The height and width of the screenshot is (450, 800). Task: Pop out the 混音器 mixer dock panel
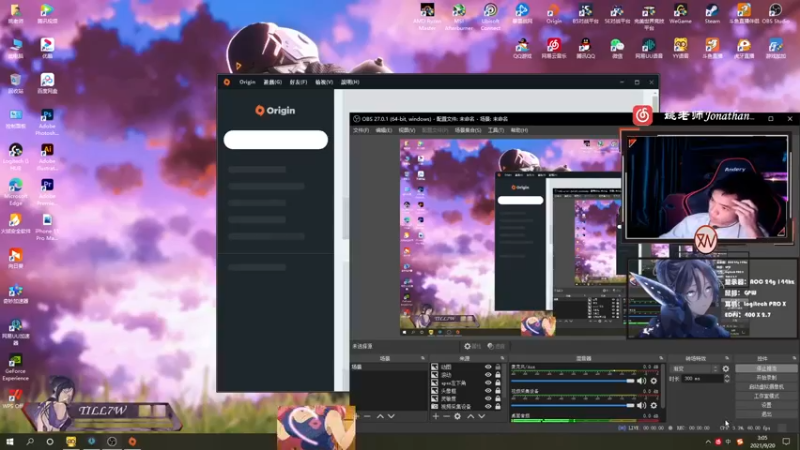[x=661, y=359]
